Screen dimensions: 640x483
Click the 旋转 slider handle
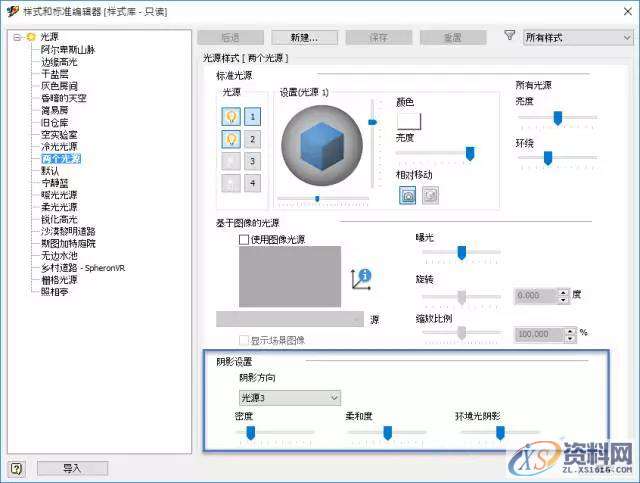462,297
